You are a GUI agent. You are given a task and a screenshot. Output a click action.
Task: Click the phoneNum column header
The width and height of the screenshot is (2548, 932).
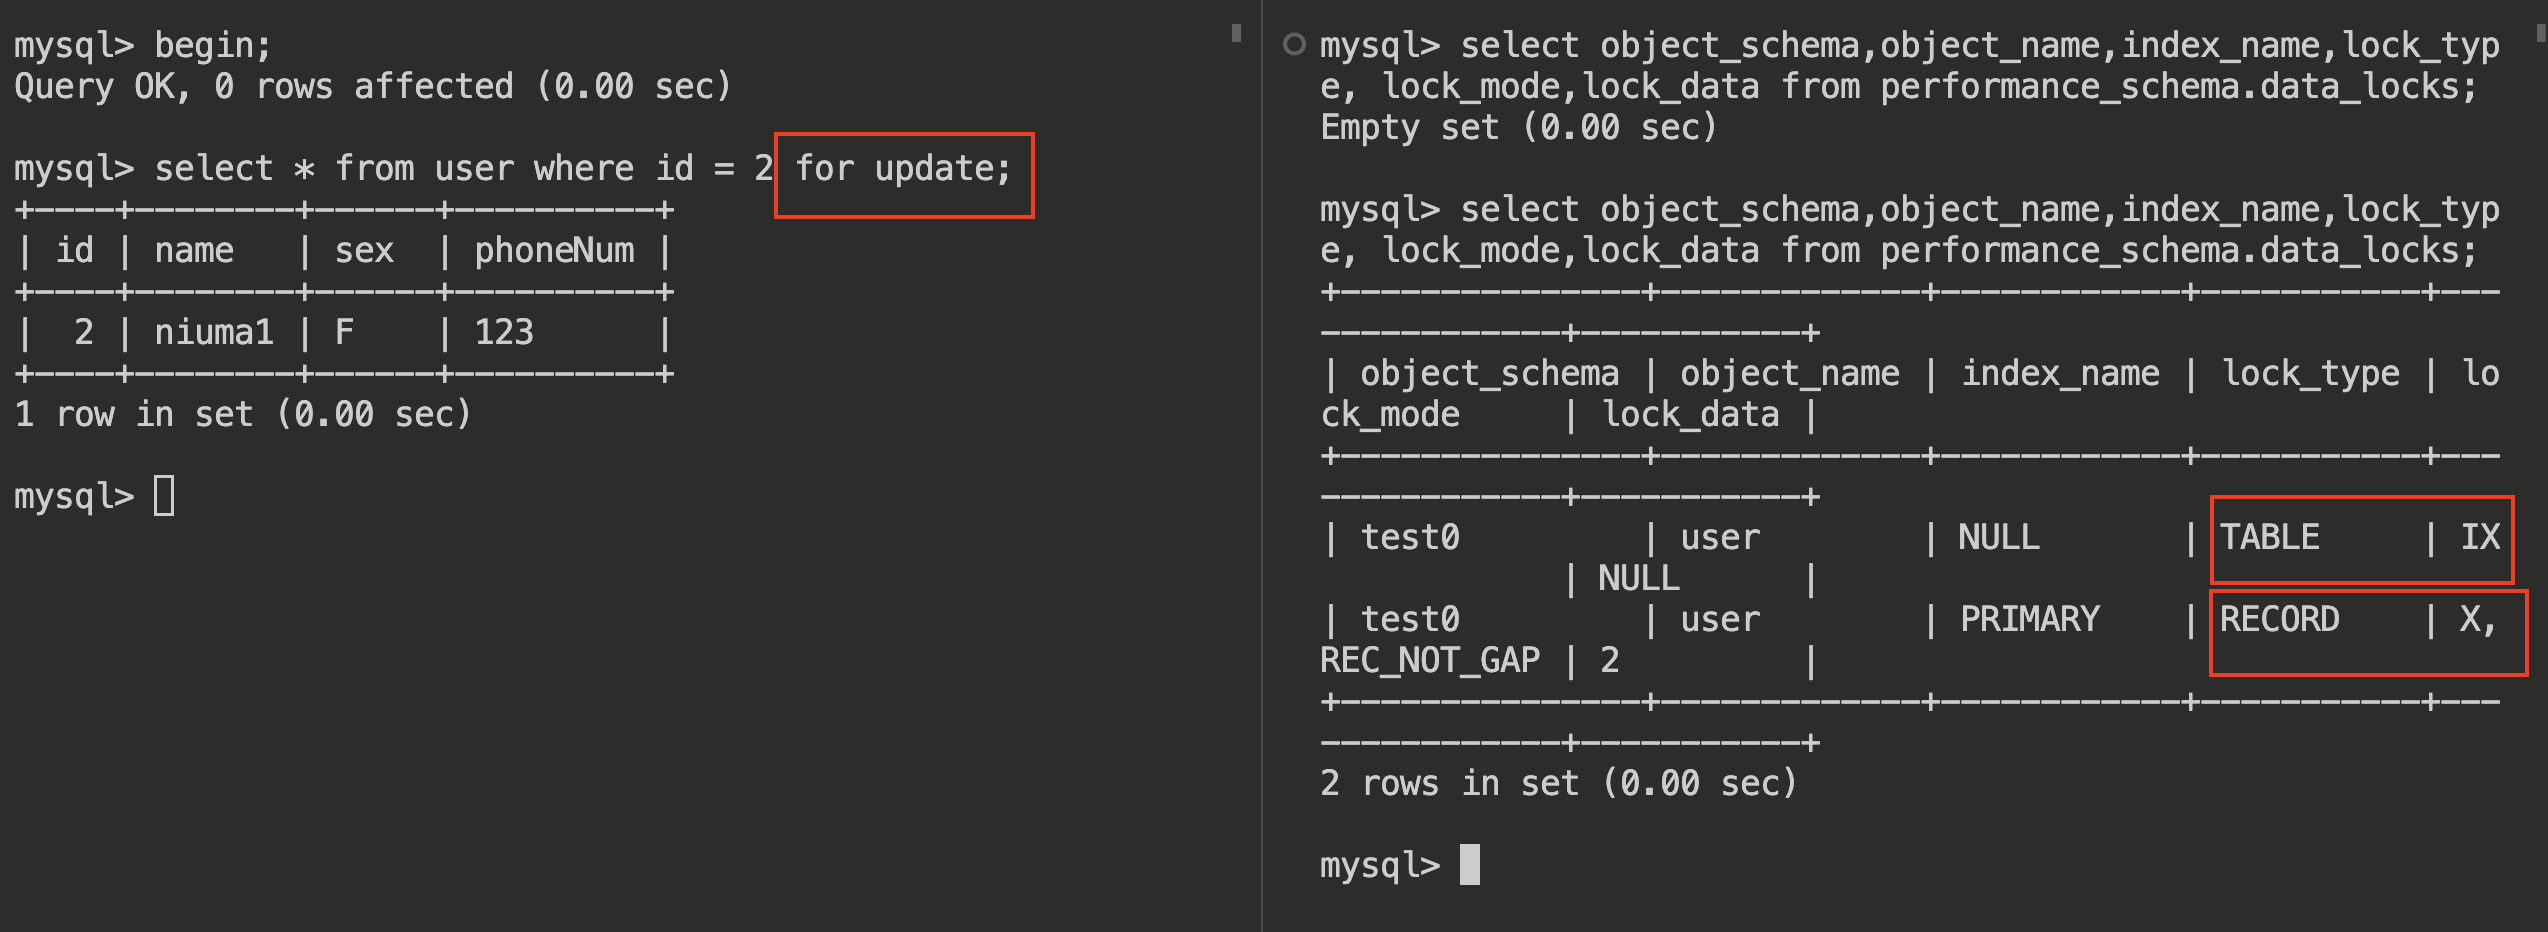click(554, 250)
